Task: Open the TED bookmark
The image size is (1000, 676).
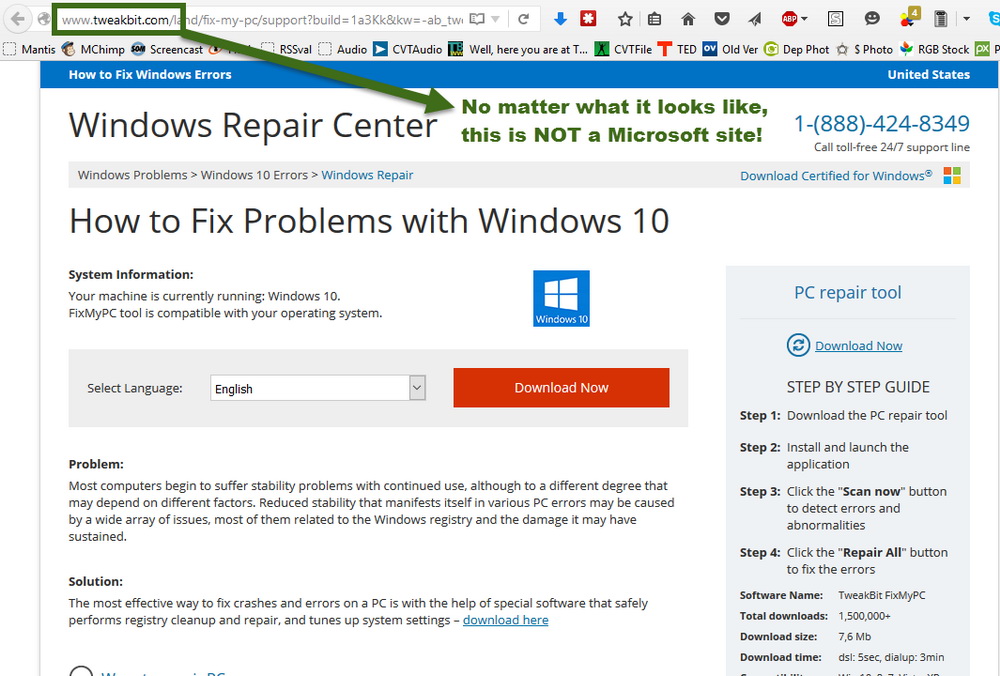Action: (677, 49)
